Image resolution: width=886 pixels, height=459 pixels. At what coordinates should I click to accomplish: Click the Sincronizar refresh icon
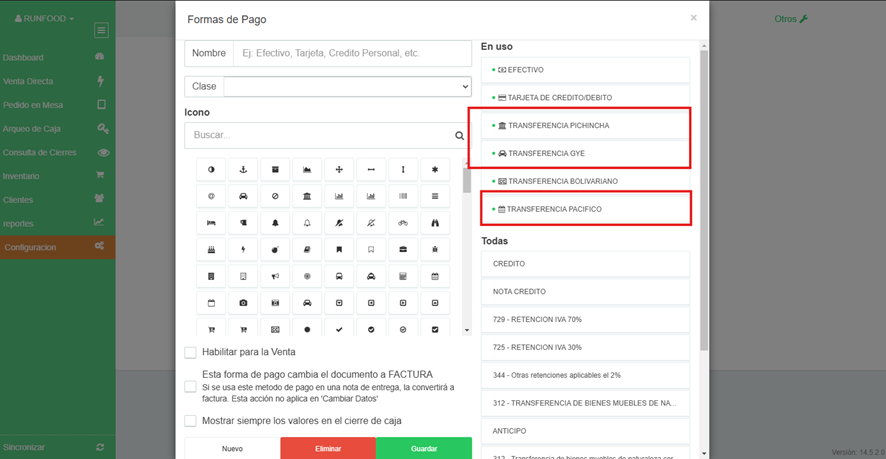pos(101,447)
